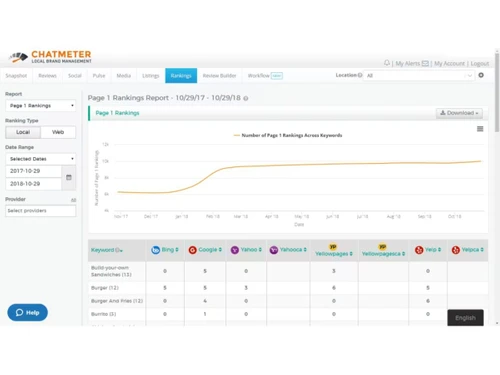Click the Yelp provider icon
The width and height of the screenshot is (500, 375).
(419, 250)
